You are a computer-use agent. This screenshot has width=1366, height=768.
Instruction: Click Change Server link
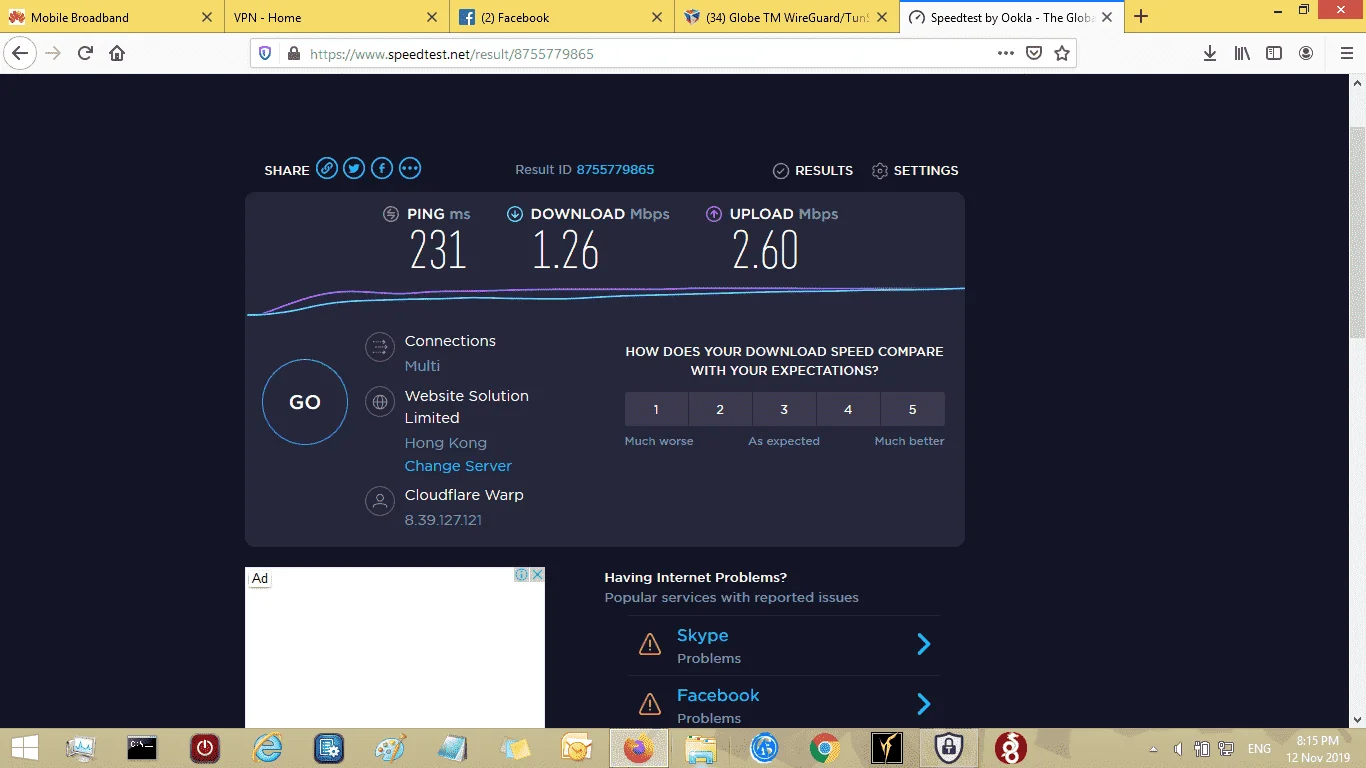pos(458,466)
